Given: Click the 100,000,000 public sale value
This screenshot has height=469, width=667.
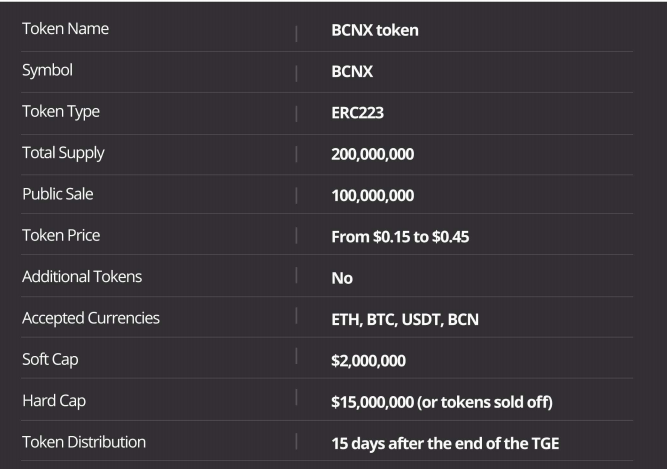Looking at the screenshot, I should 373,195.
